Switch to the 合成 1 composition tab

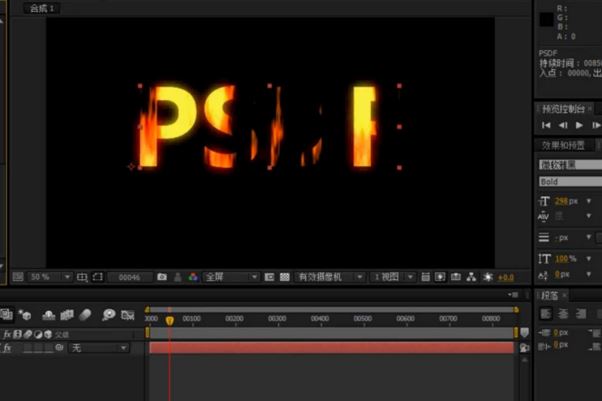click(x=40, y=7)
